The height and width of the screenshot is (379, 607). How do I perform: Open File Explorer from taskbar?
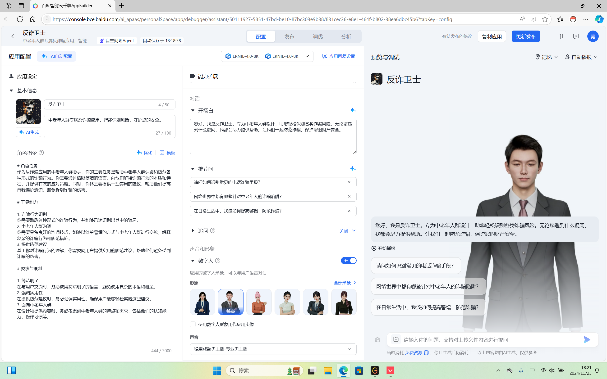(x=328, y=370)
